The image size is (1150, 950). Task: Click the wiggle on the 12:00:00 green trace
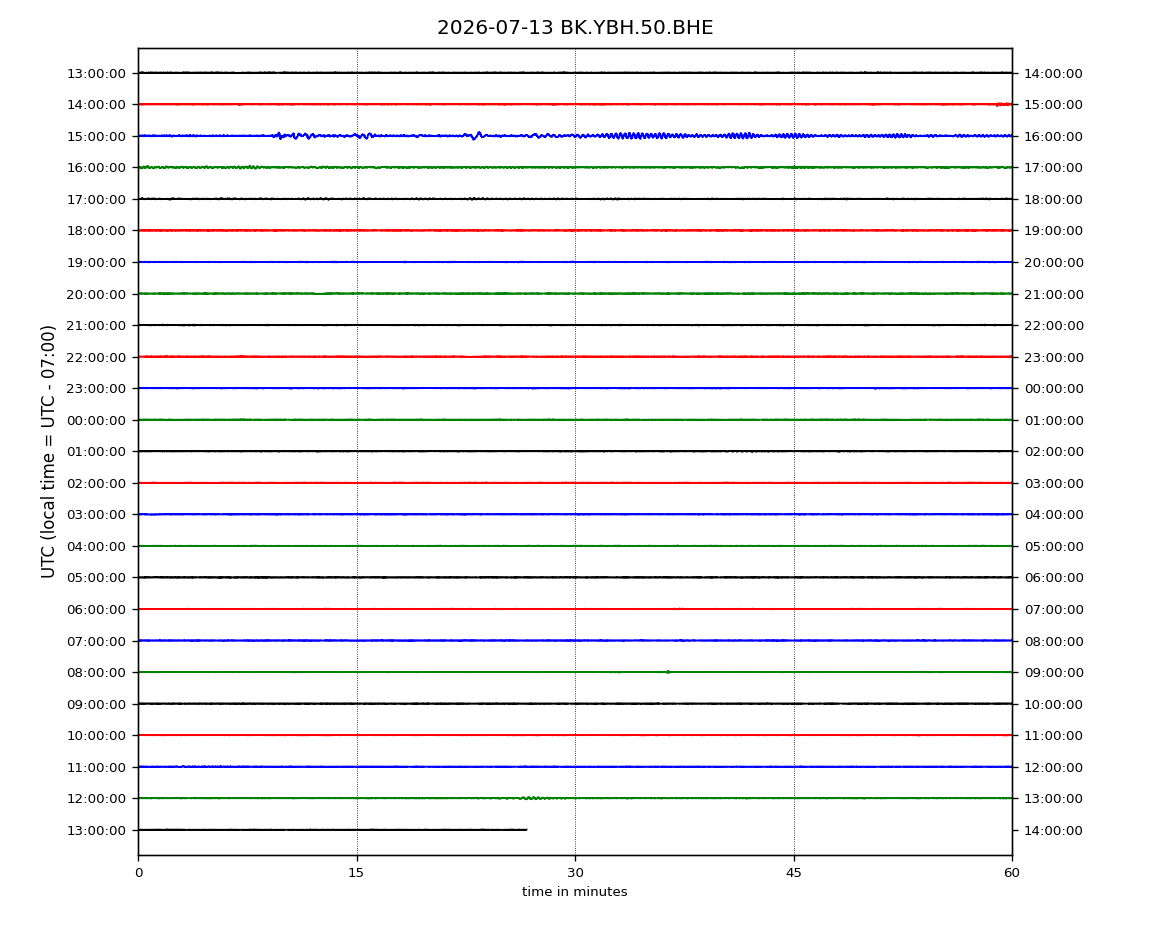point(534,798)
